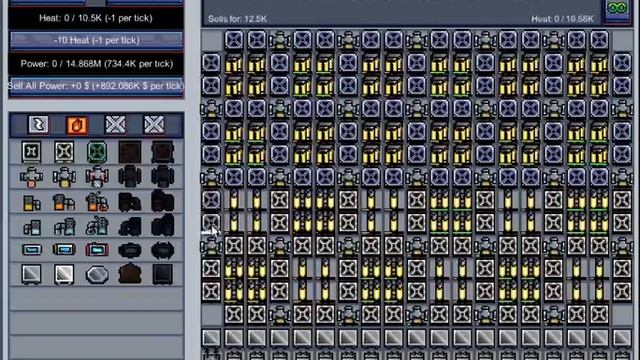The height and width of the screenshot is (360, 640).
Task: Click the empty top-right corner reactor slot
Action: 622,40
